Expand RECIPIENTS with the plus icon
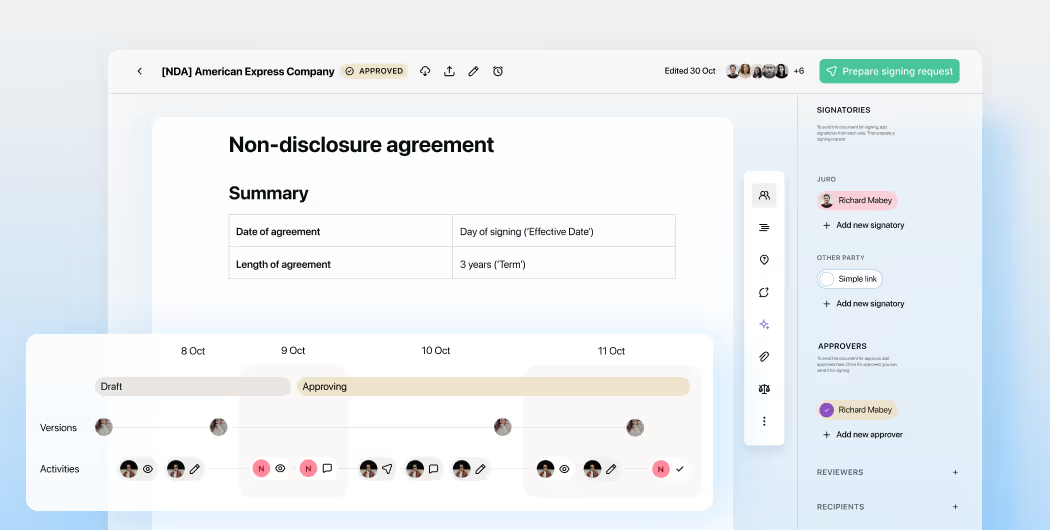This screenshot has width=1050, height=530. 956,507
